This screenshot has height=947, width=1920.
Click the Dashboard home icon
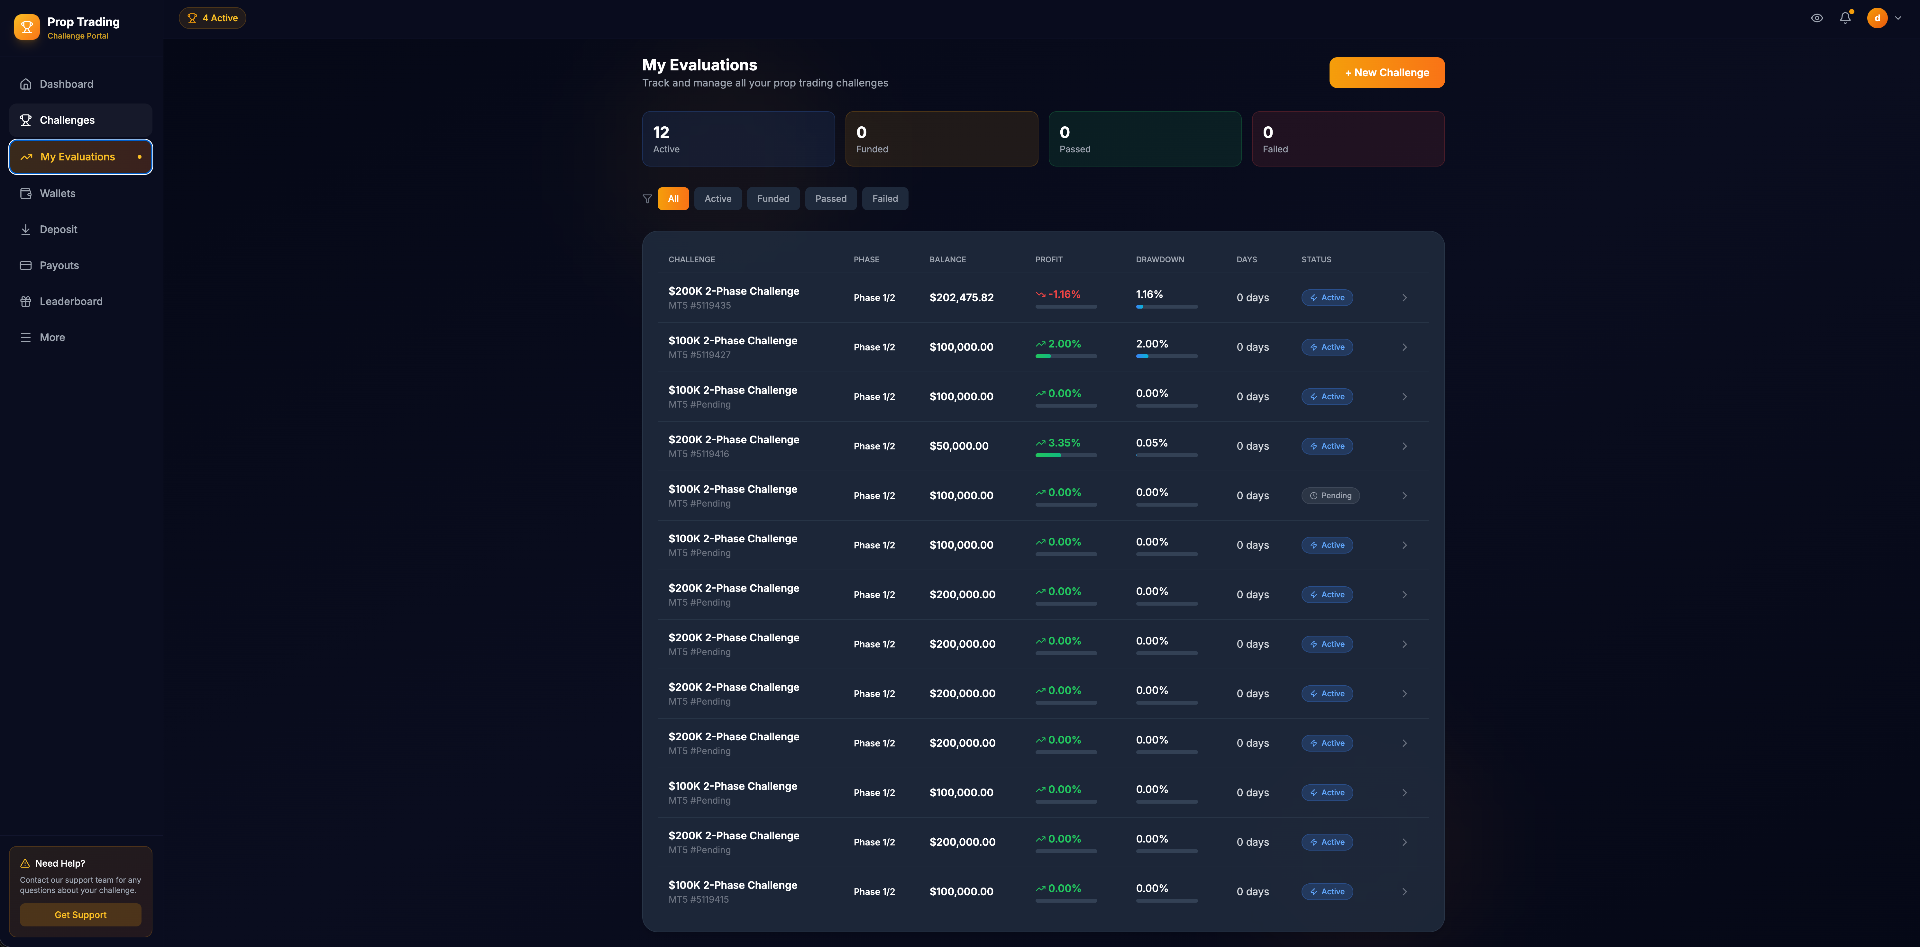tap(26, 84)
